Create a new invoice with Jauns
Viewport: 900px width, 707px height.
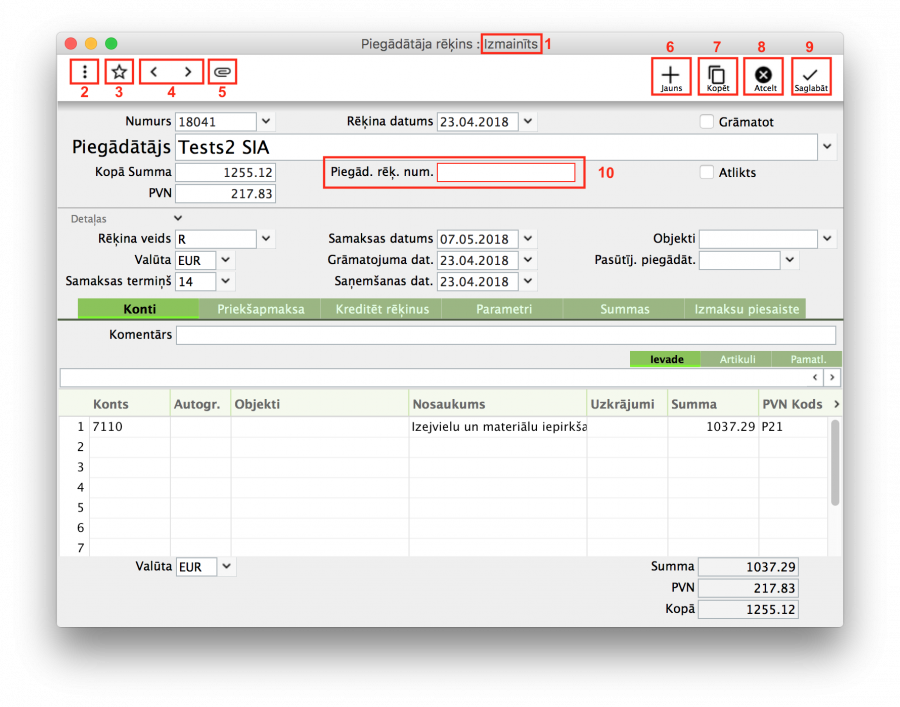click(670, 76)
